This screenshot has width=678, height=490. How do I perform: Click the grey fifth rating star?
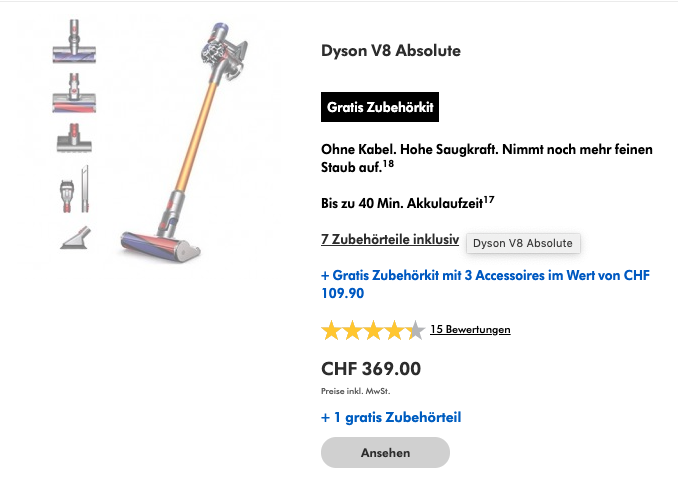[415, 330]
